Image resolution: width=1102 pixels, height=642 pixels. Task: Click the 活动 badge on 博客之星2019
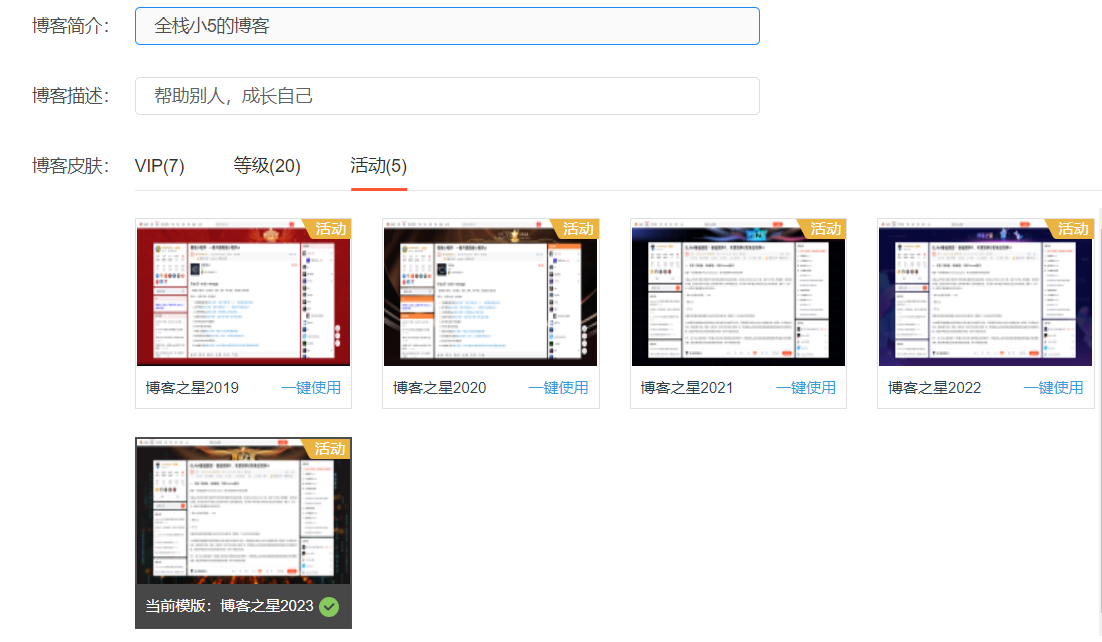pos(328,229)
